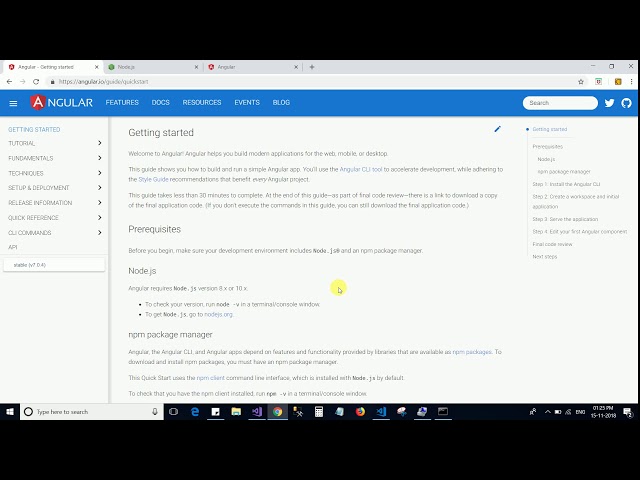Click the Angular site Search field

pos(560,103)
